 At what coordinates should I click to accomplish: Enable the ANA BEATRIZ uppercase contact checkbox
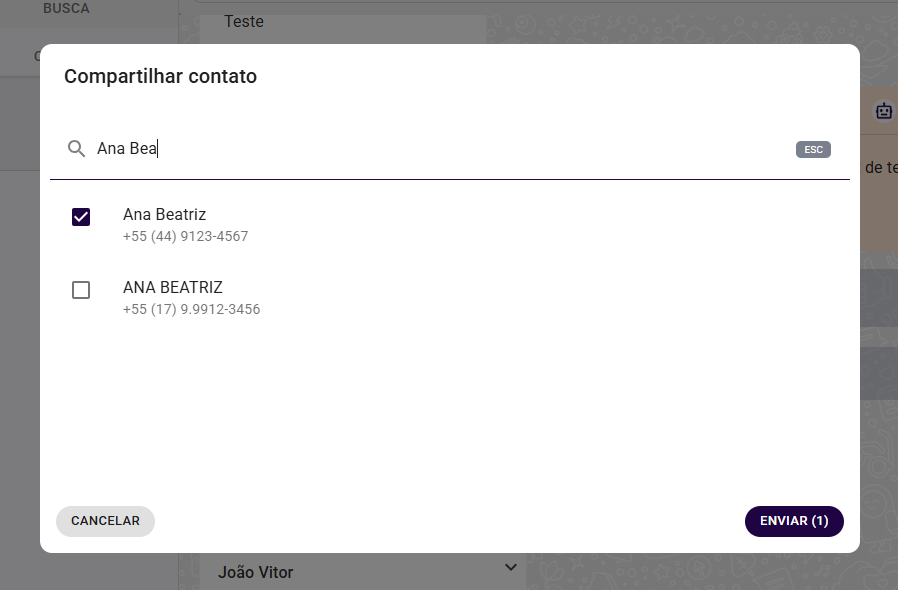(x=81, y=290)
